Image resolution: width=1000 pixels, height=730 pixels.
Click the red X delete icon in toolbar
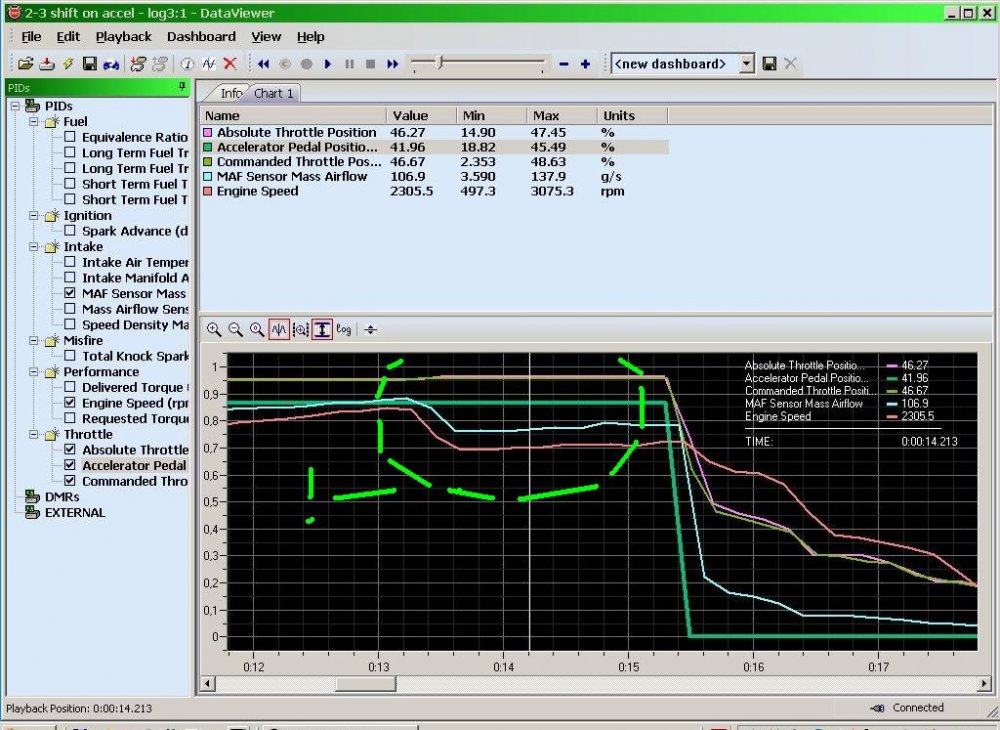click(230, 64)
